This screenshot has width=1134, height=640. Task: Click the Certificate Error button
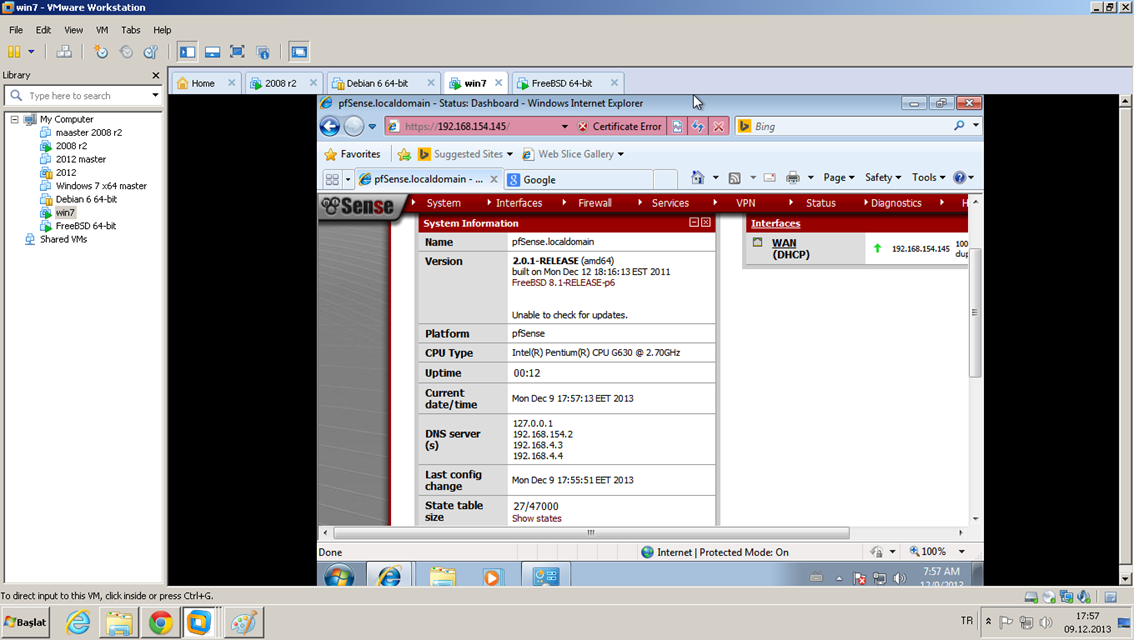pyautogui.click(x=620, y=127)
